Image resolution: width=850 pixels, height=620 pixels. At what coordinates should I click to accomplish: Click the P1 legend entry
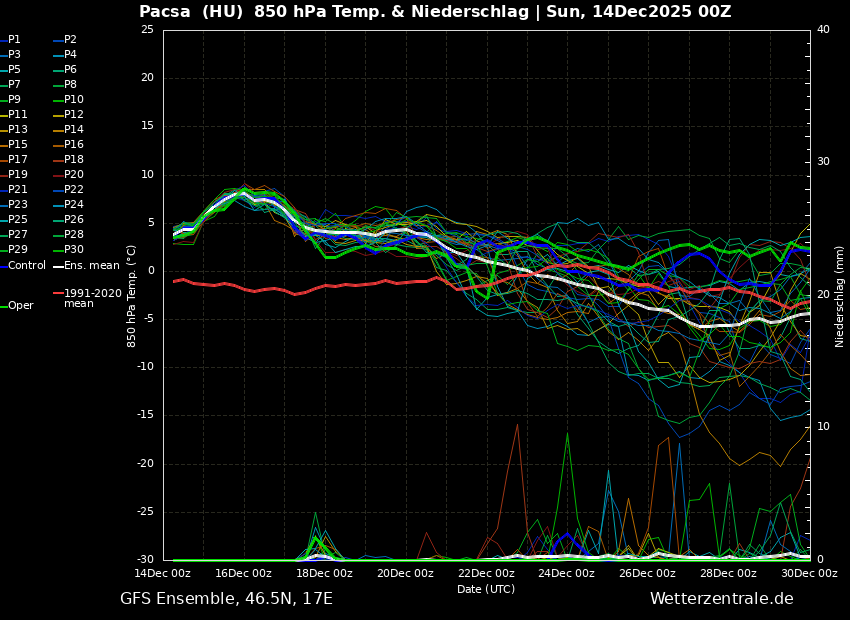point(14,40)
